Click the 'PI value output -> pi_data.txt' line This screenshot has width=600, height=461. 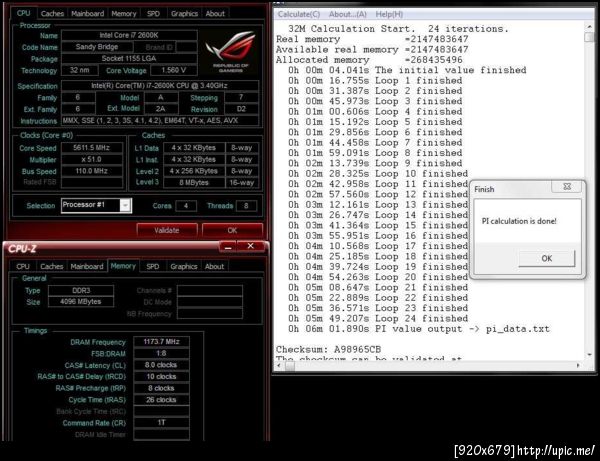pyautogui.click(x=419, y=329)
